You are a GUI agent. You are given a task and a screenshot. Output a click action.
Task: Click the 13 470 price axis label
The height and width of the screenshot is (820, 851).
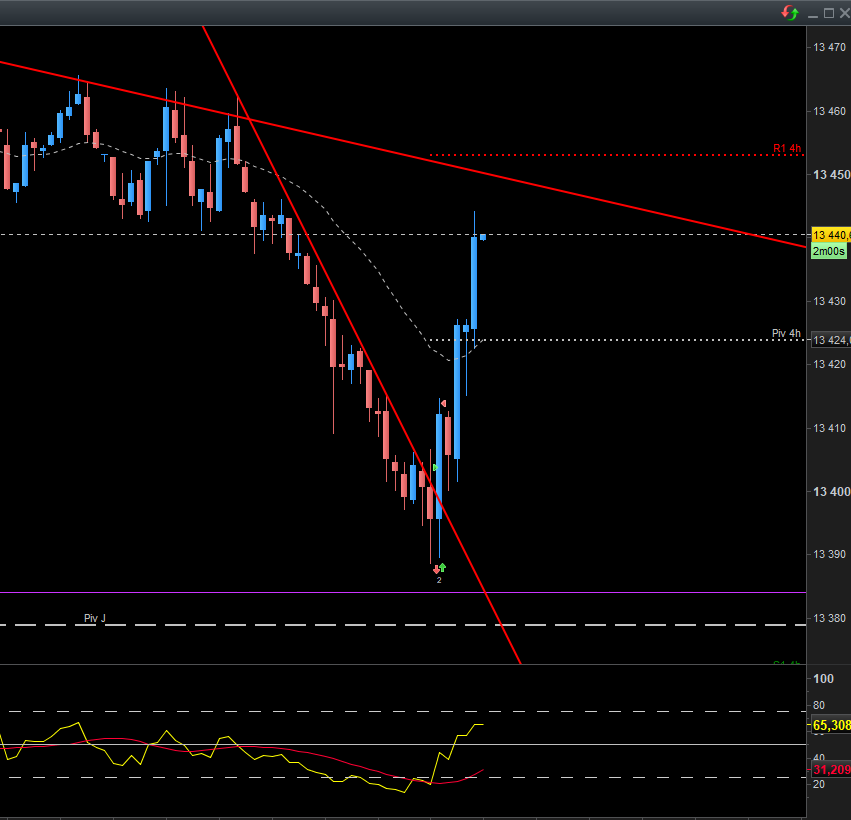pos(829,47)
